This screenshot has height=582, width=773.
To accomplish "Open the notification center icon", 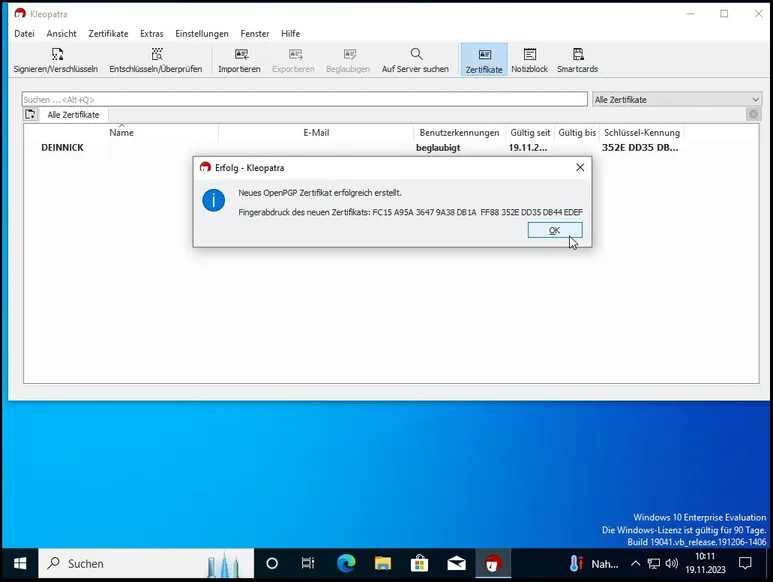I will coord(745,563).
